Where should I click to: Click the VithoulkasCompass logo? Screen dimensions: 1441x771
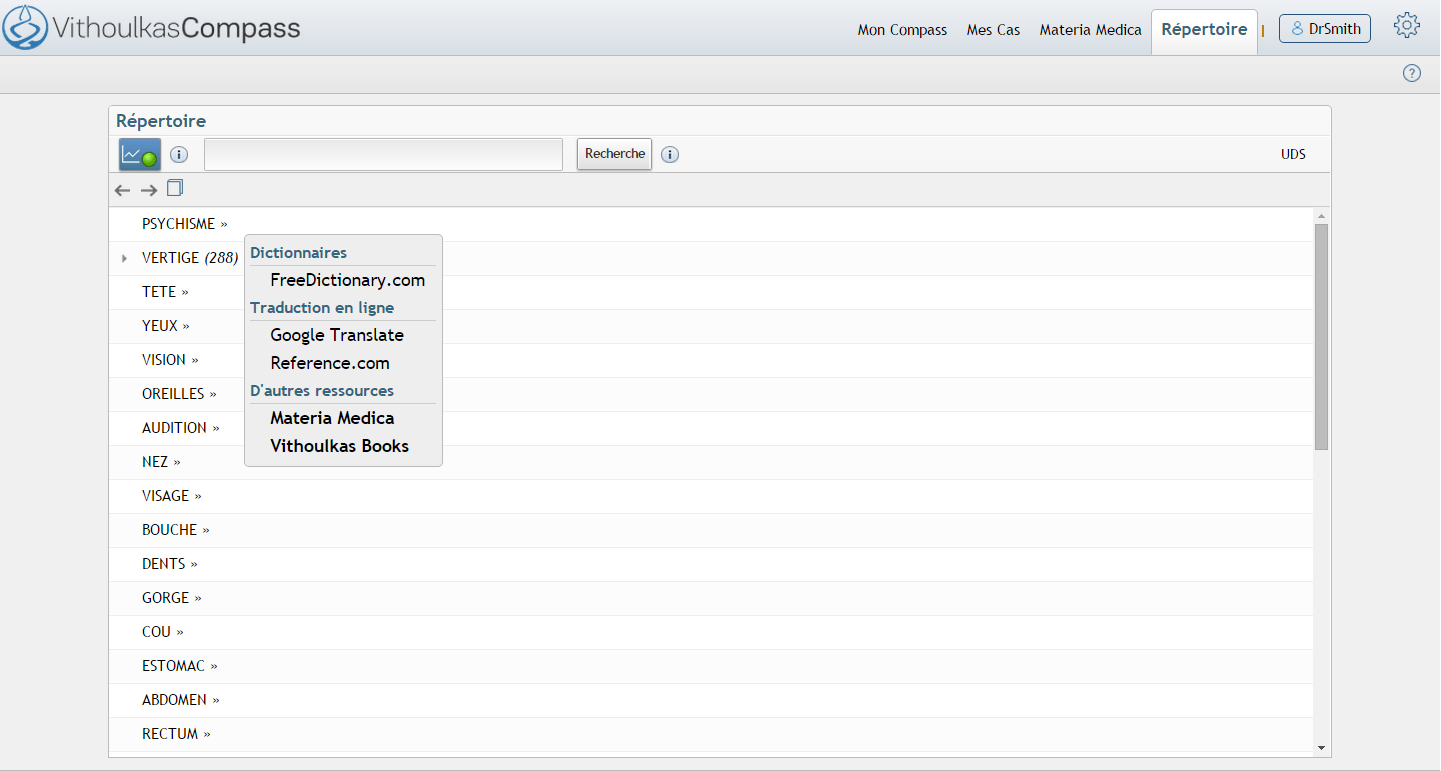(151, 27)
